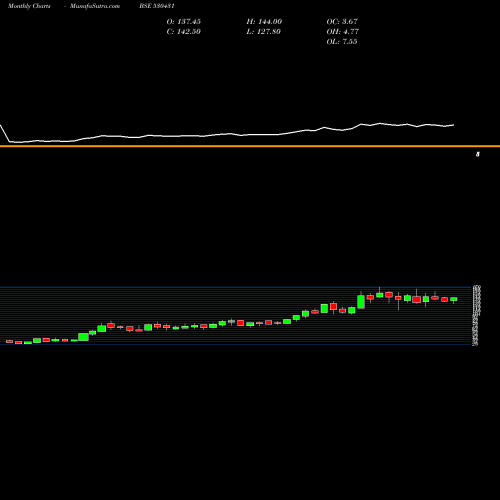
Task: Click the 'BSE 539431' symbol text
Action: pos(157,6)
